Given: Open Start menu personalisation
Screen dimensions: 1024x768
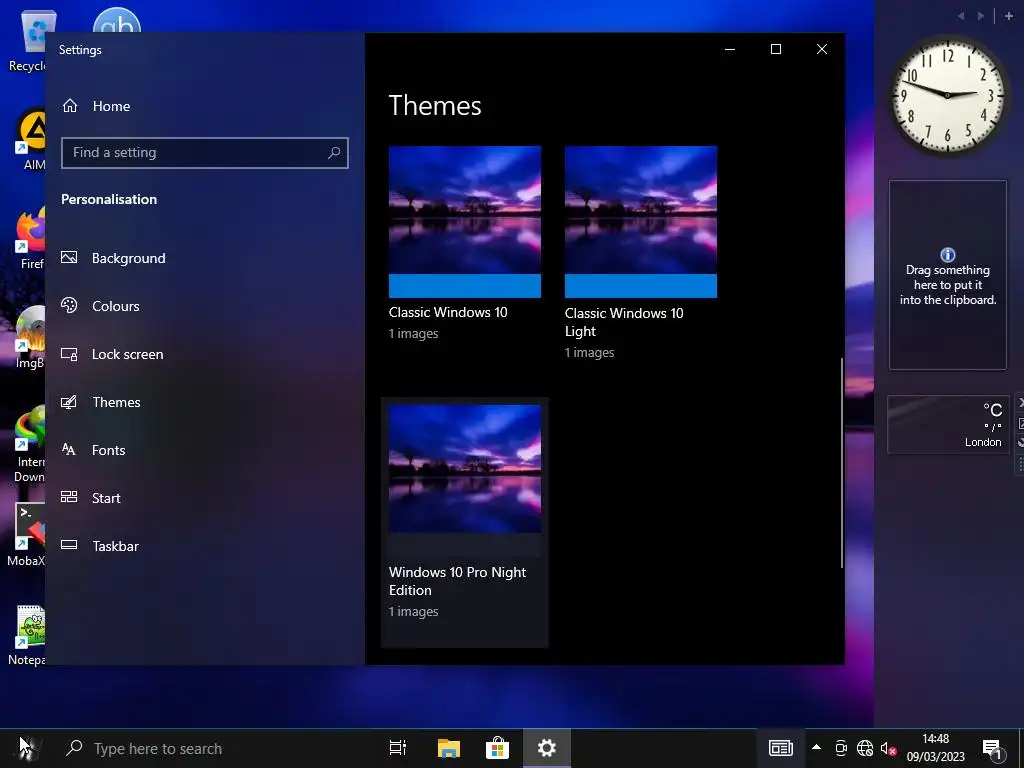Looking at the screenshot, I should coord(91,498).
